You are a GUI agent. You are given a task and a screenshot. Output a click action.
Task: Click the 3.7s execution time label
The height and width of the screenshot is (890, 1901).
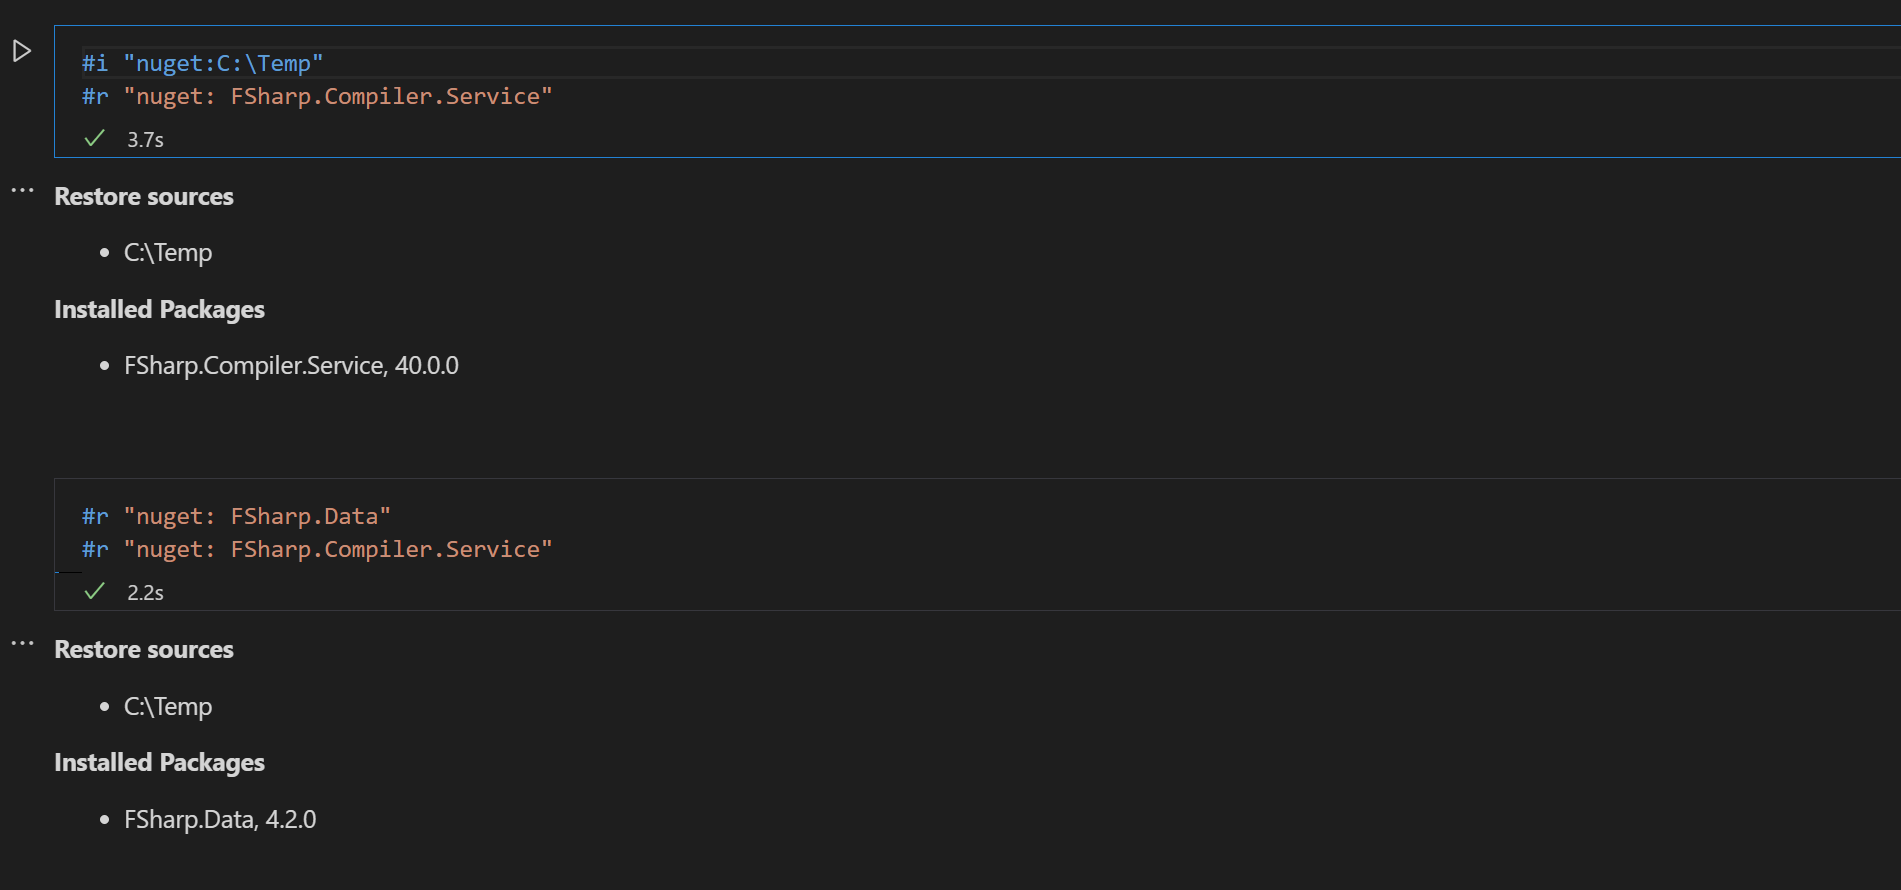144,139
